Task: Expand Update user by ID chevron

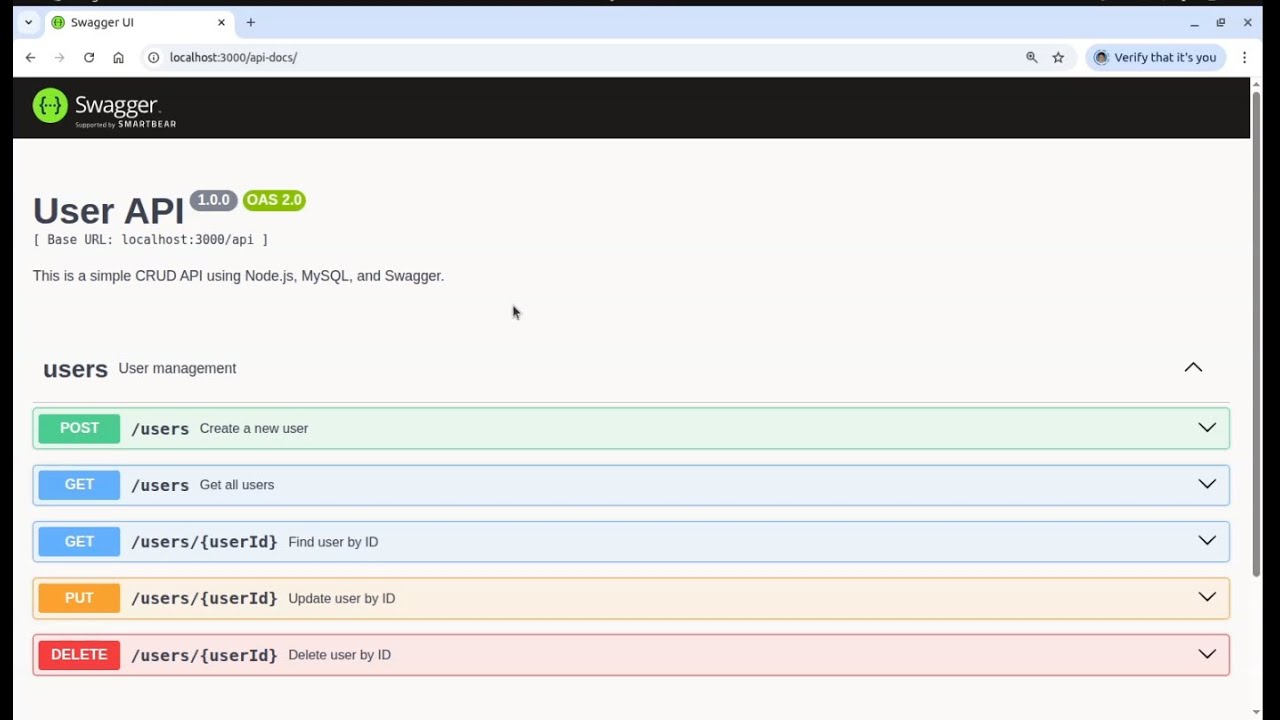Action: [1207, 597]
